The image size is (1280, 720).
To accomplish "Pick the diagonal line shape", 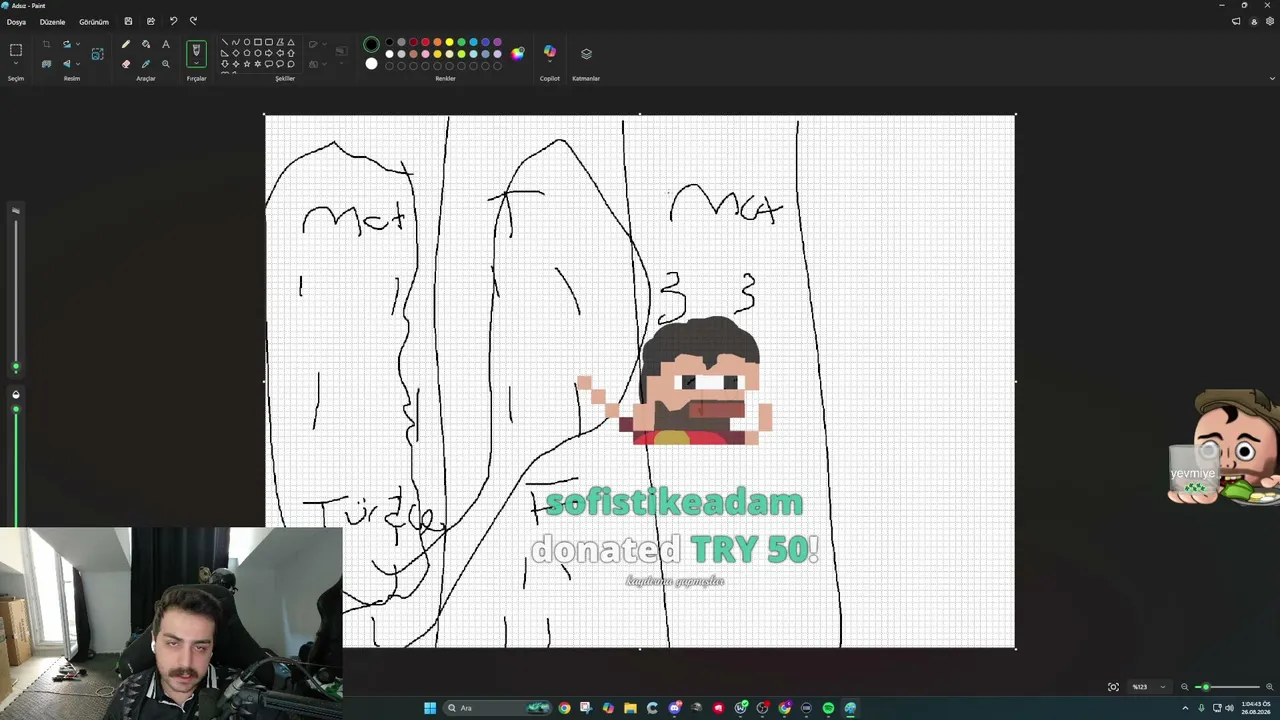I will tap(224, 42).
